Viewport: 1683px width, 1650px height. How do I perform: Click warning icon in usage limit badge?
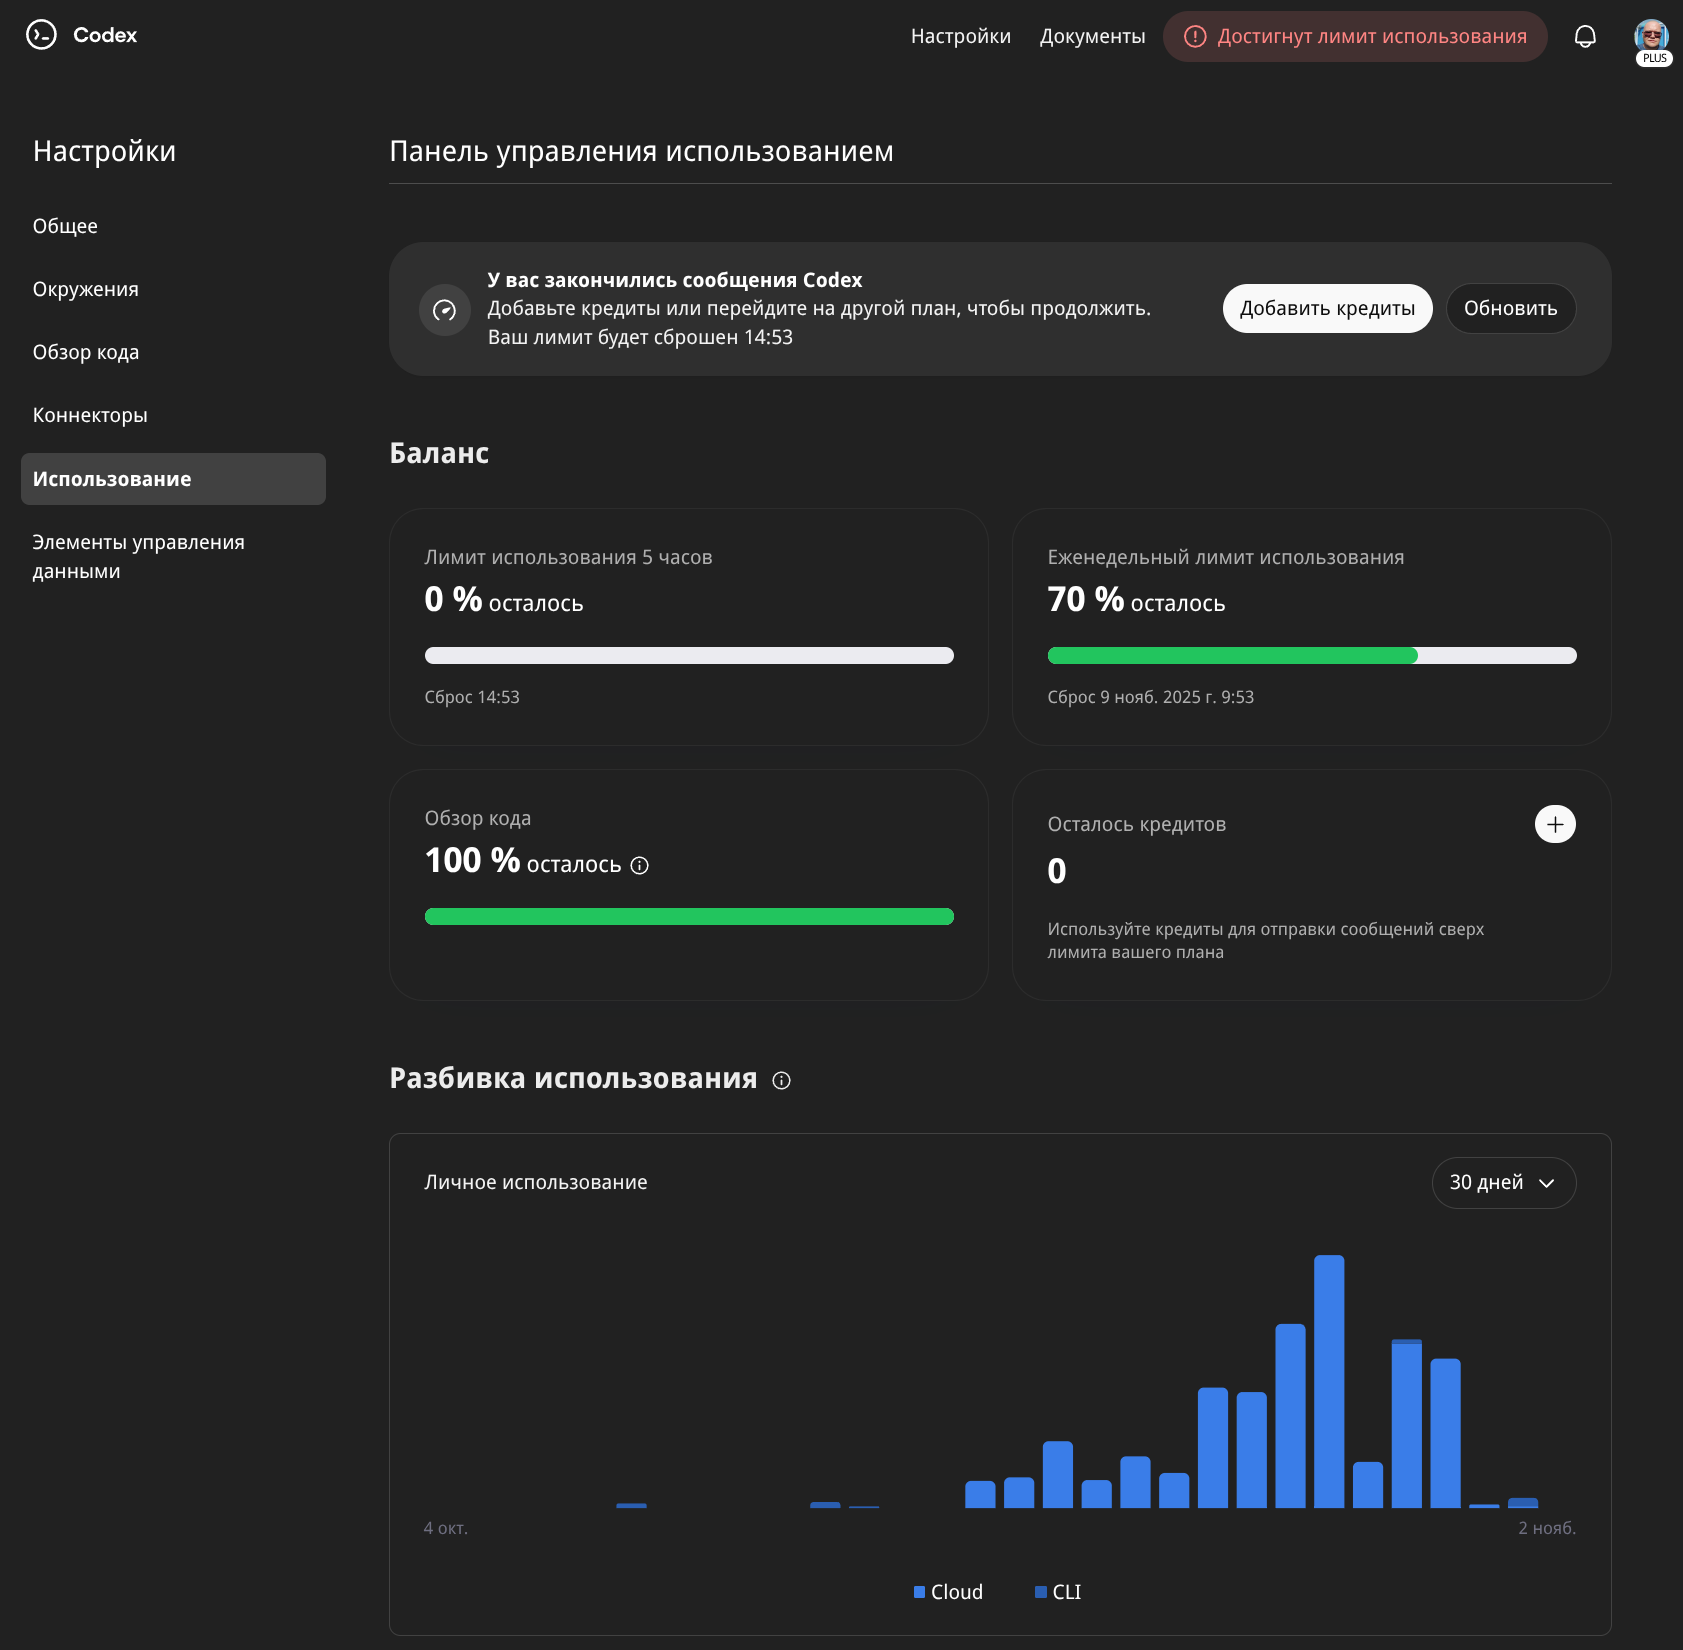click(1195, 37)
